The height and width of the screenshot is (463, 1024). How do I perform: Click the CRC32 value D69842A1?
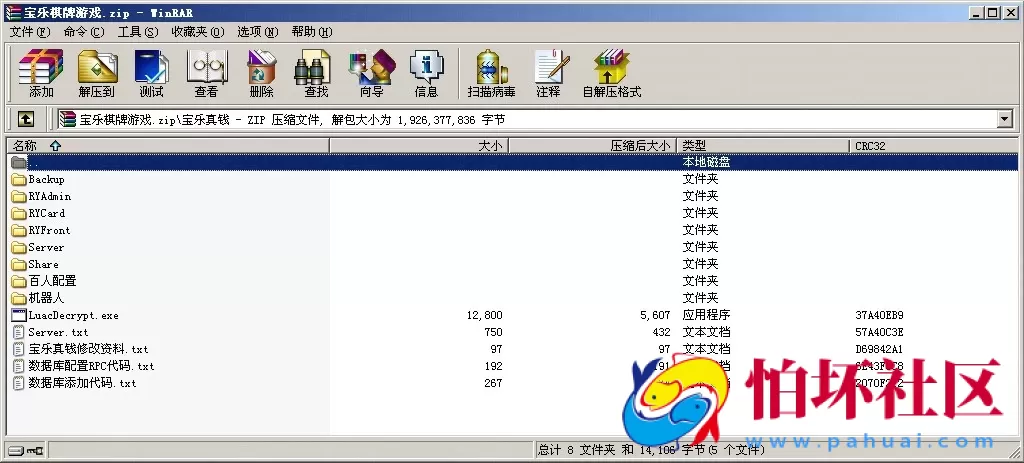(879, 349)
